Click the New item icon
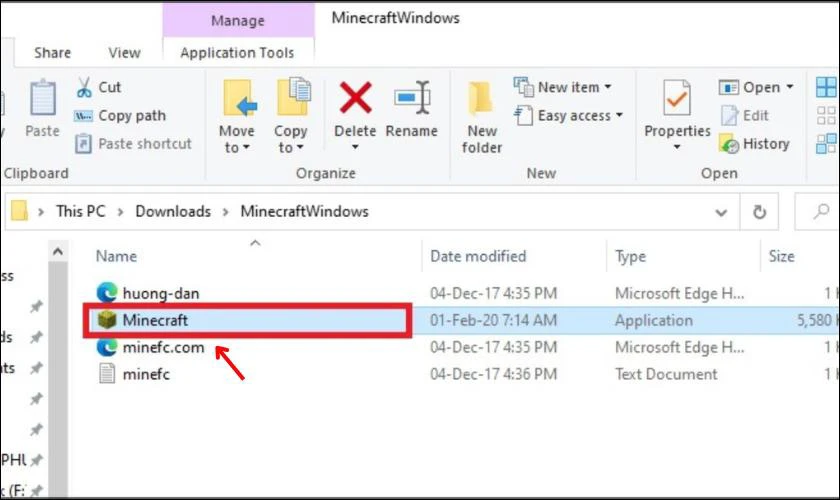The height and width of the screenshot is (500, 840). [x=523, y=87]
